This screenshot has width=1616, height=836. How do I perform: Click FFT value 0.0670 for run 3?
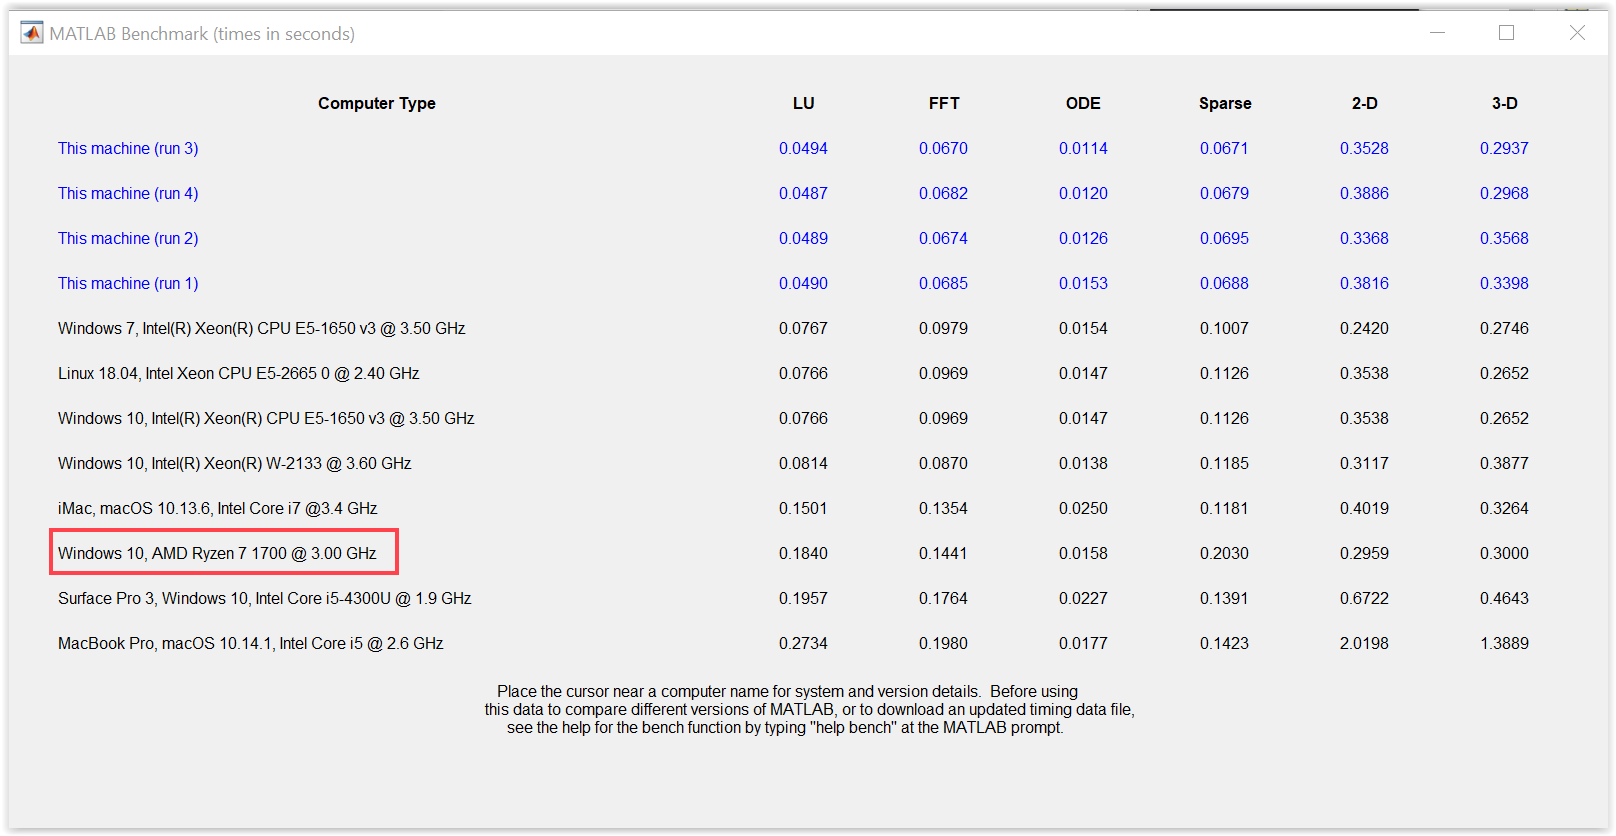tap(944, 148)
